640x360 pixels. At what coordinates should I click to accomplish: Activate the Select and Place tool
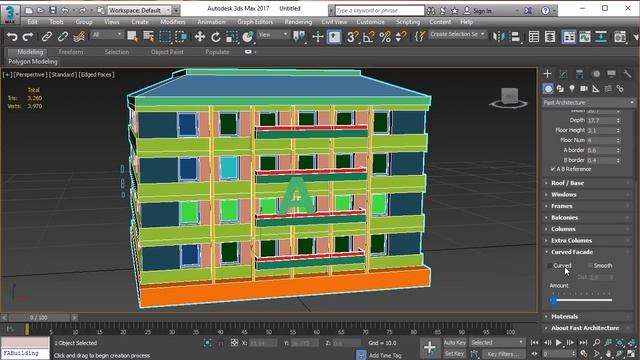click(248, 37)
